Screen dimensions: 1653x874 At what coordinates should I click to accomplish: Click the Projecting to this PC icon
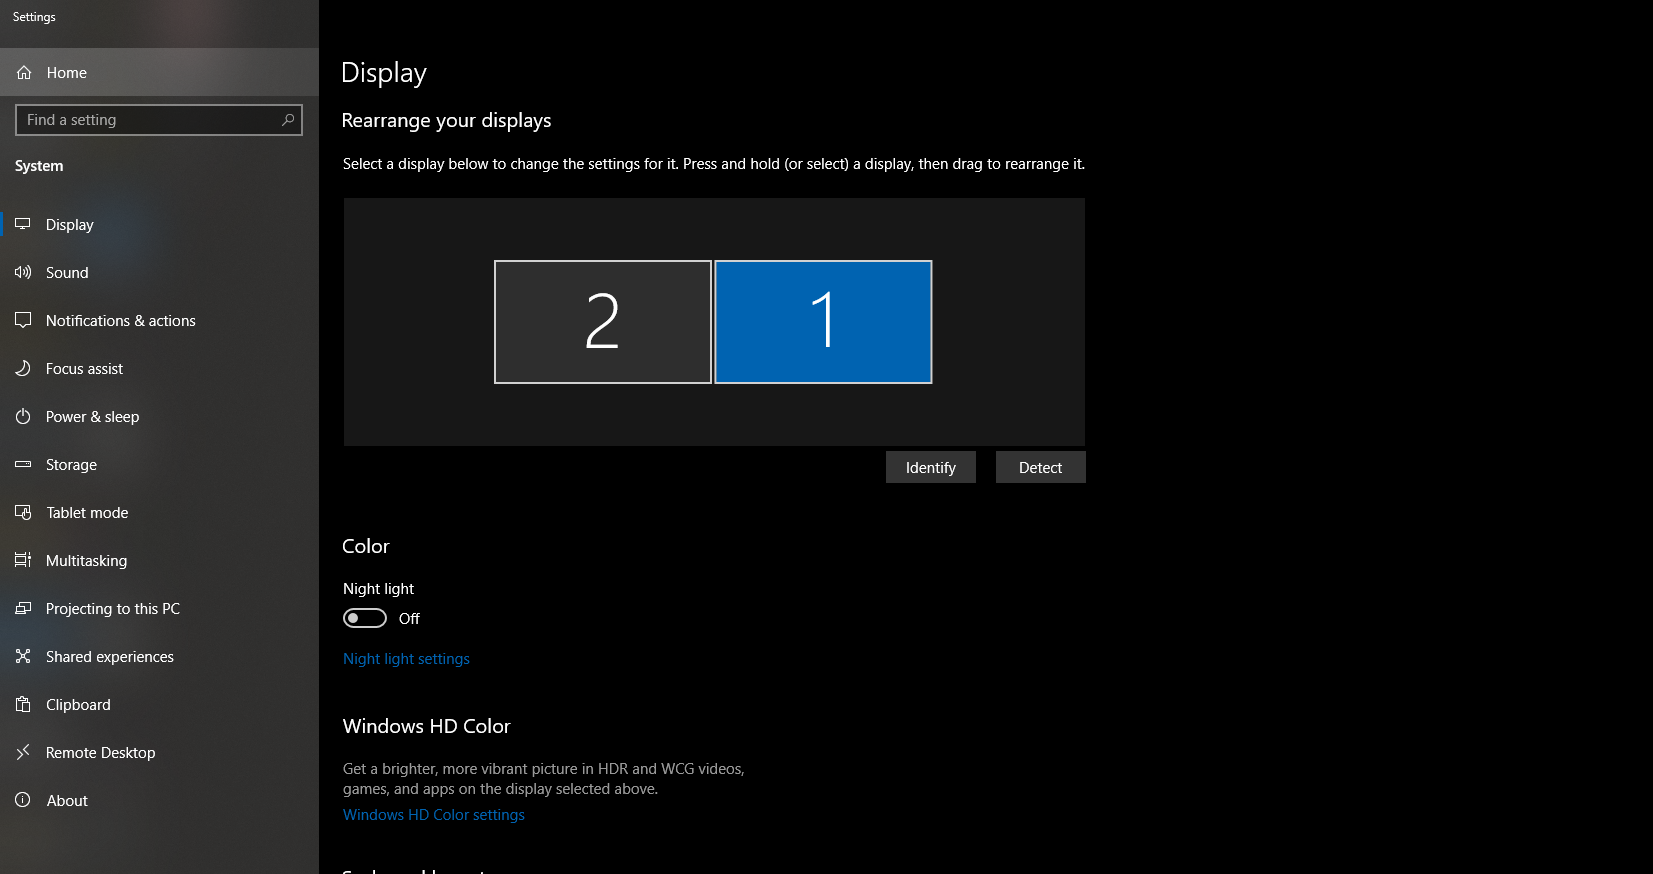coord(23,609)
